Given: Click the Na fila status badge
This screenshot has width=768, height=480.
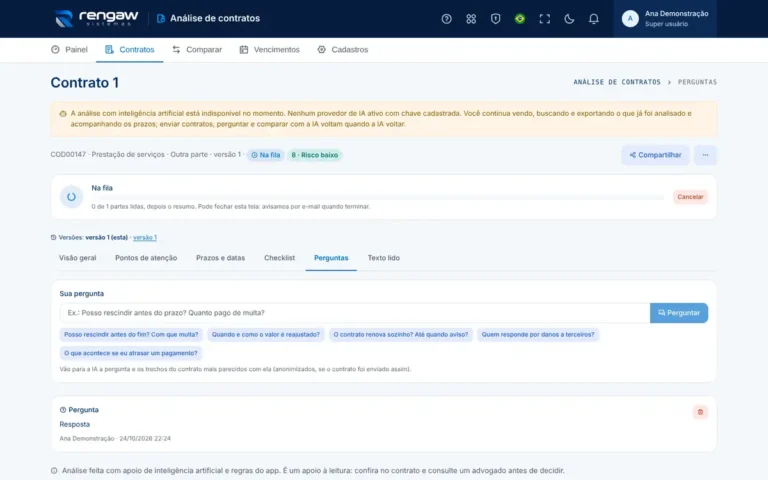Looking at the screenshot, I should [x=265, y=155].
